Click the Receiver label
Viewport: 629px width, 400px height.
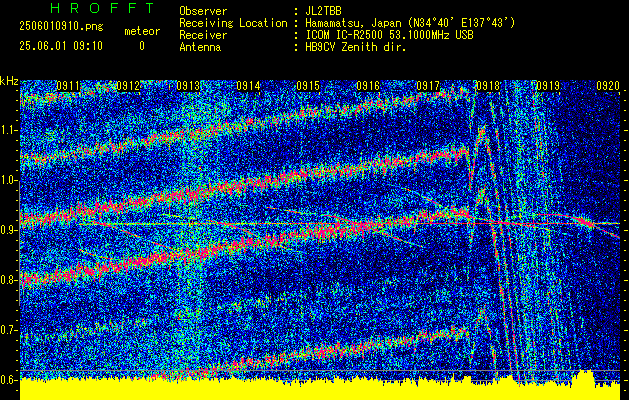pos(203,35)
